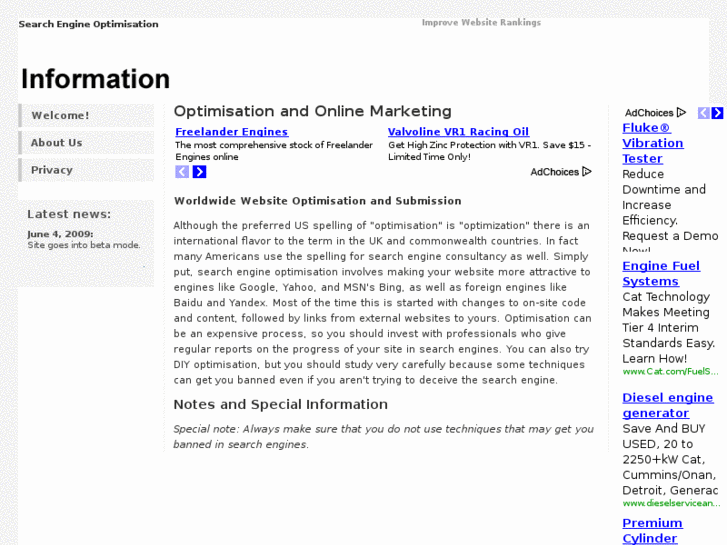The width and height of the screenshot is (727, 545).
Task: Open the Privacy menu item
Action: pos(86,170)
